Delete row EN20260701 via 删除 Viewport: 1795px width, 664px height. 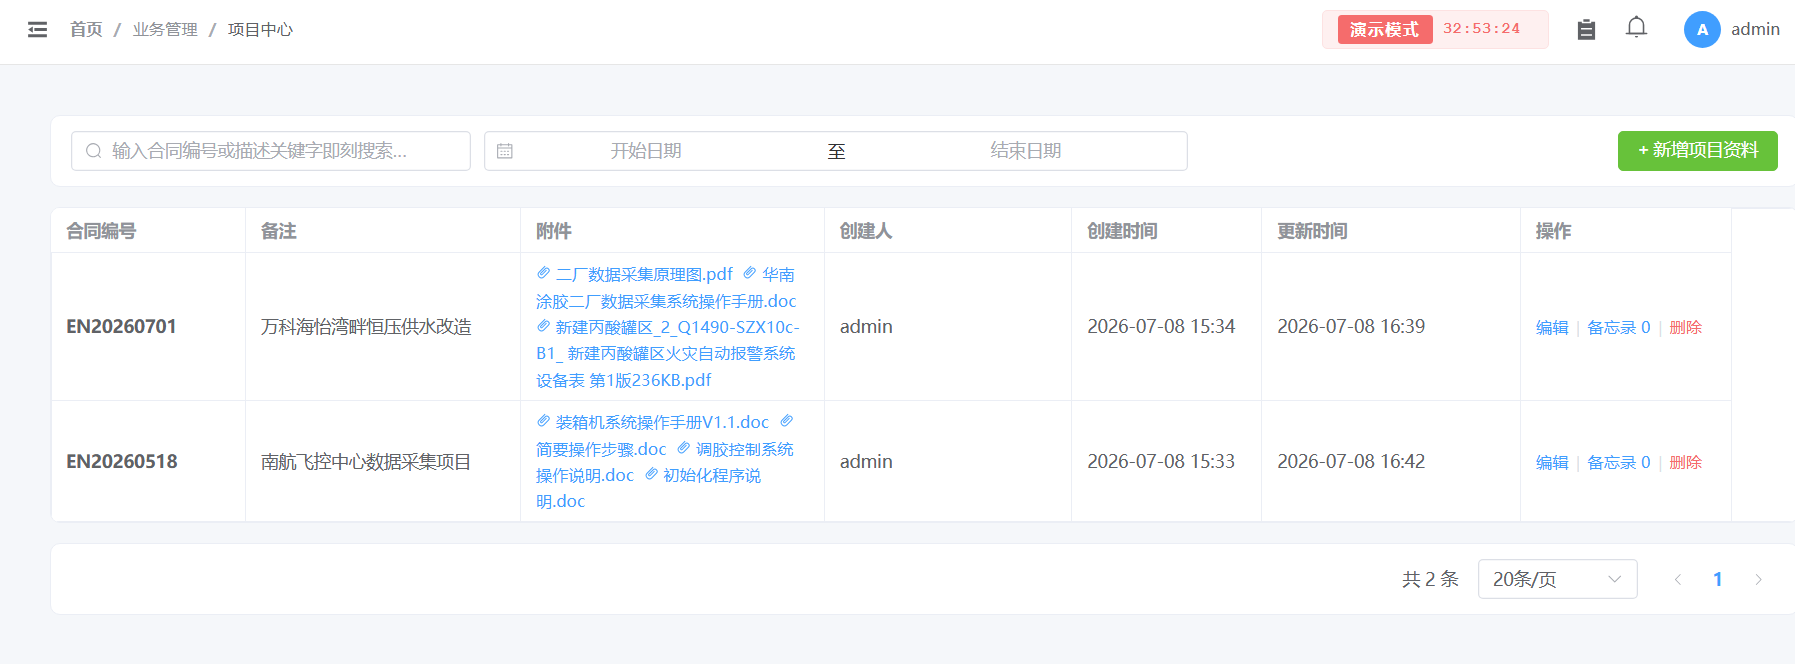(1685, 328)
